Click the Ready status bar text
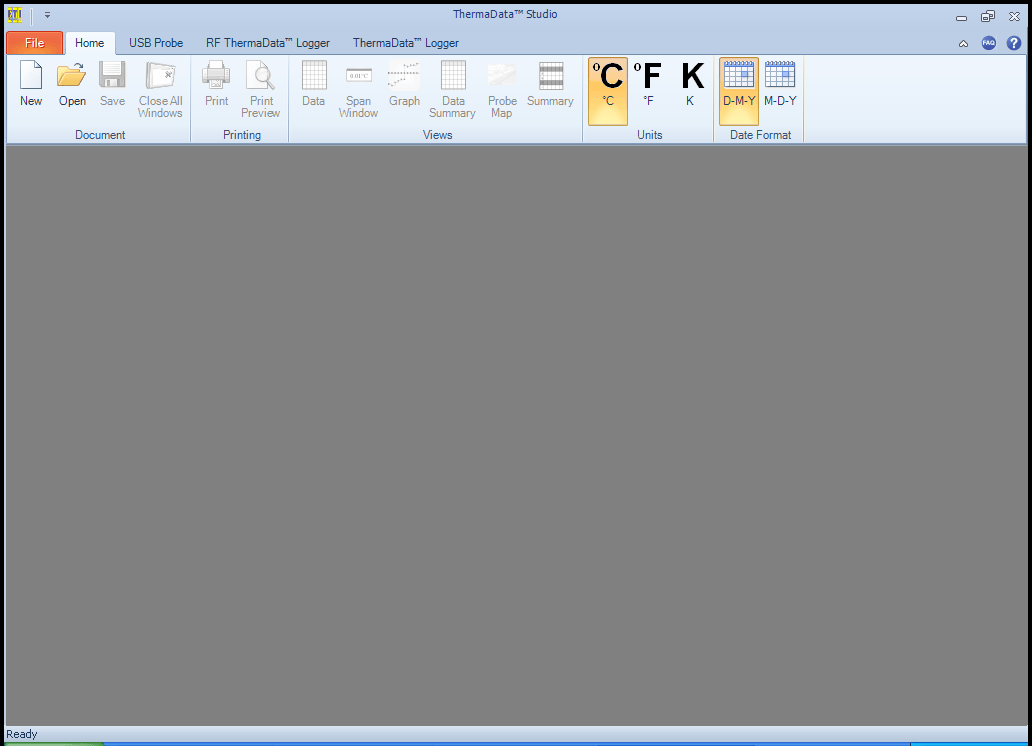The width and height of the screenshot is (1032, 746). click(x=22, y=734)
